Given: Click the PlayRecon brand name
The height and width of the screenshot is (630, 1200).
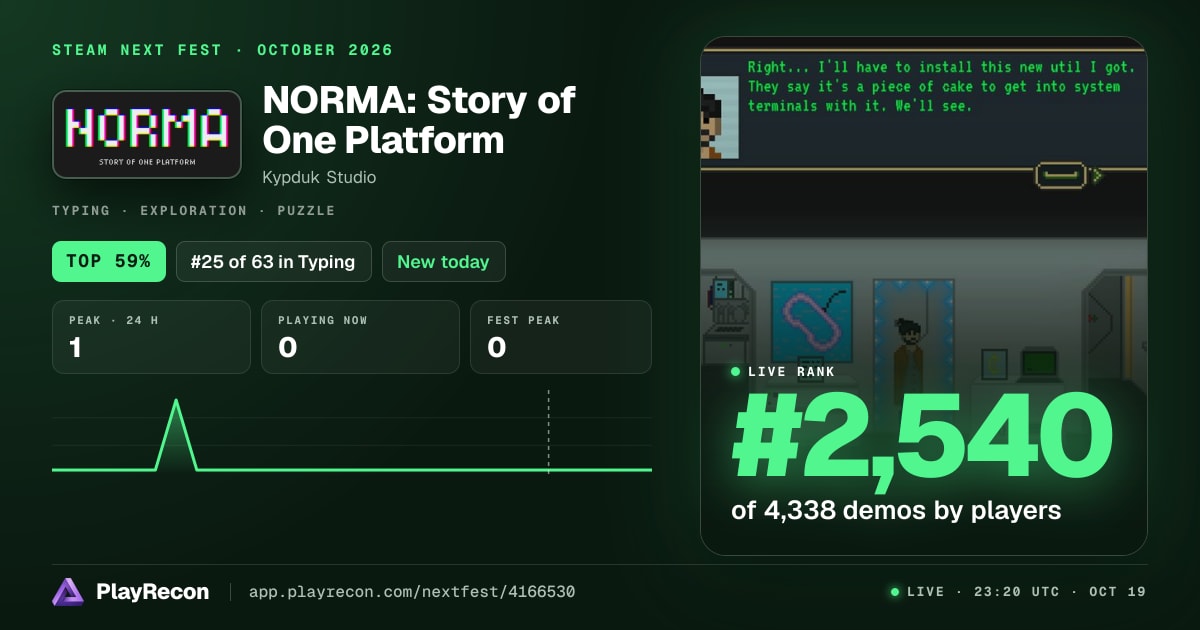Looking at the screenshot, I should (x=153, y=592).
